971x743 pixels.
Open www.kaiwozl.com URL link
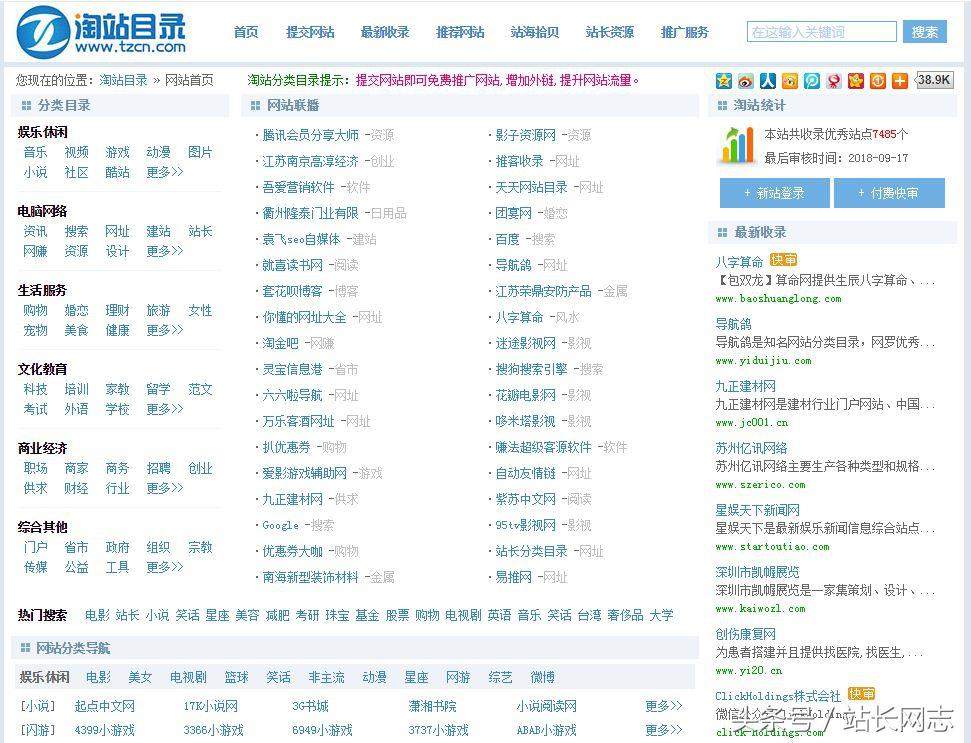coord(760,609)
